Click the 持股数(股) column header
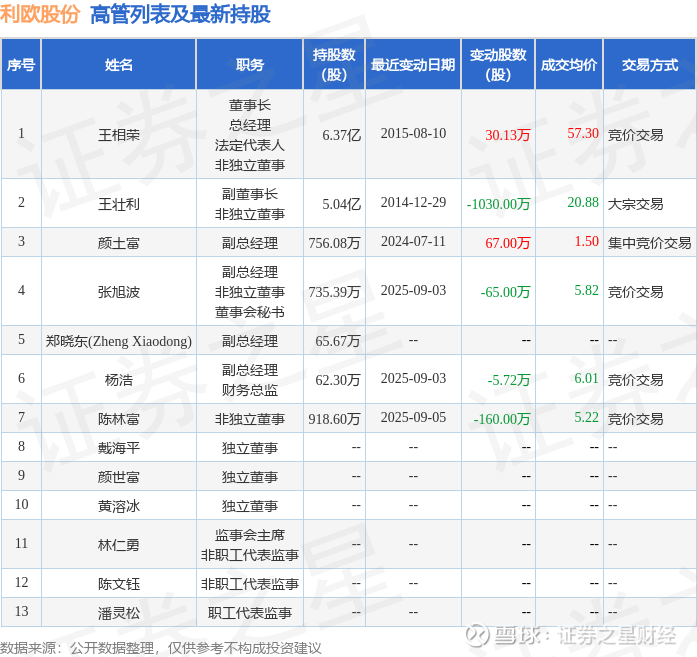Viewport: 697px width, 657px height. pos(334,65)
